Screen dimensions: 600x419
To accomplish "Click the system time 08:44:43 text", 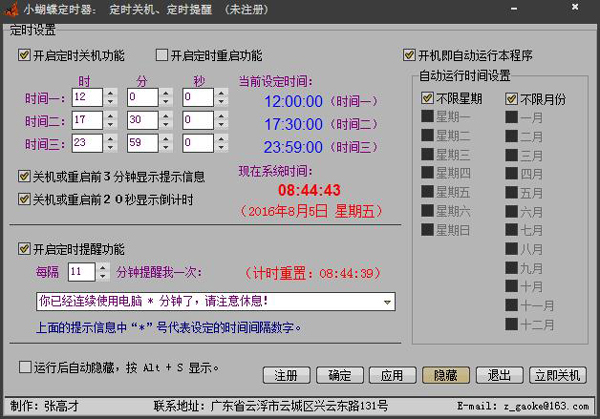I will tap(309, 190).
